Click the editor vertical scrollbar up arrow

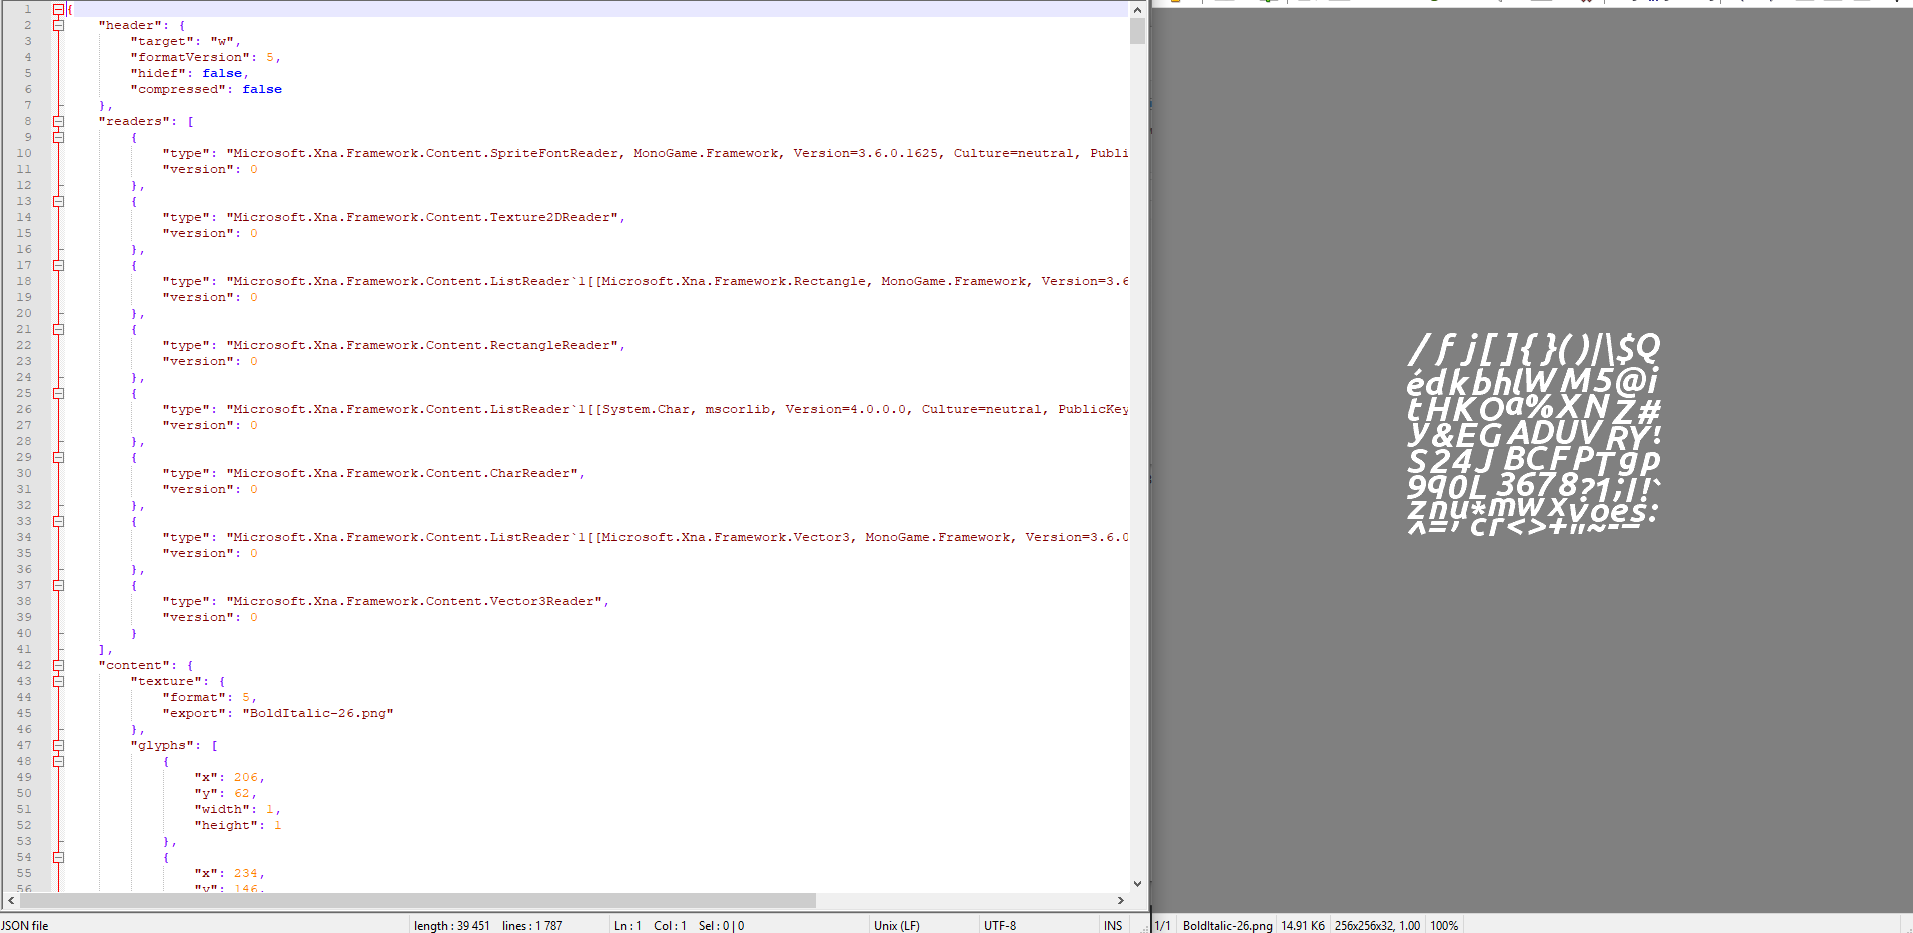coord(1137,9)
